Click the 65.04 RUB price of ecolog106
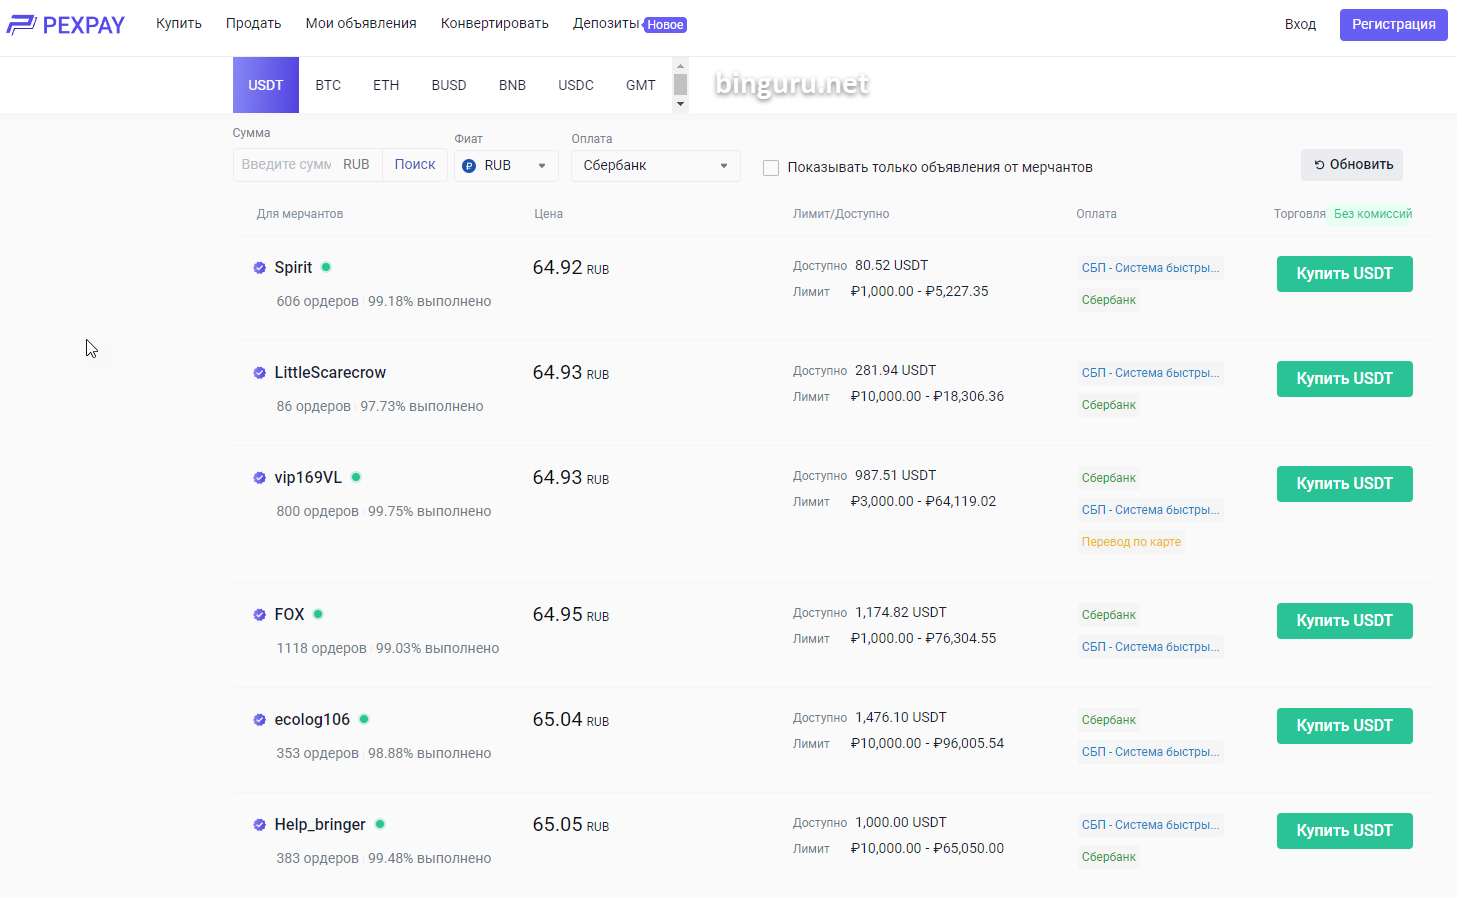The image size is (1457, 897). point(570,720)
